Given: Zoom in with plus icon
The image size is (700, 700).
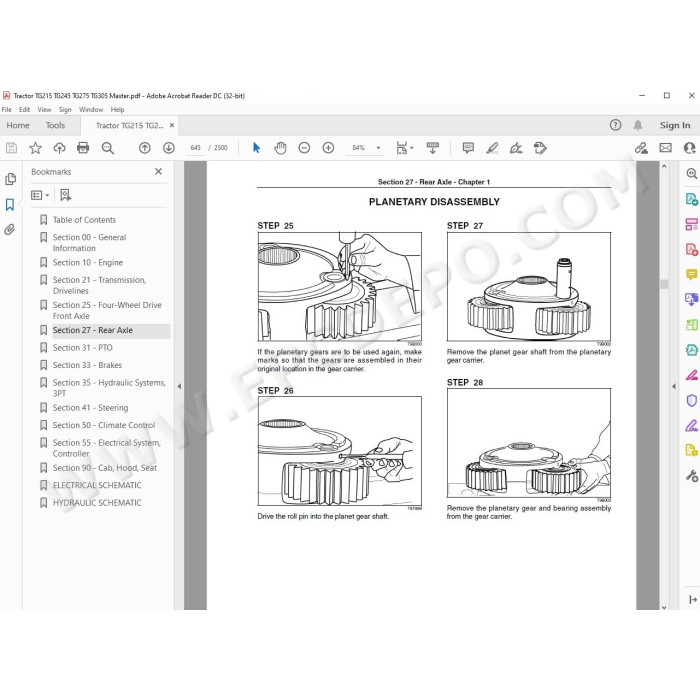Looking at the screenshot, I should coord(328,148).
